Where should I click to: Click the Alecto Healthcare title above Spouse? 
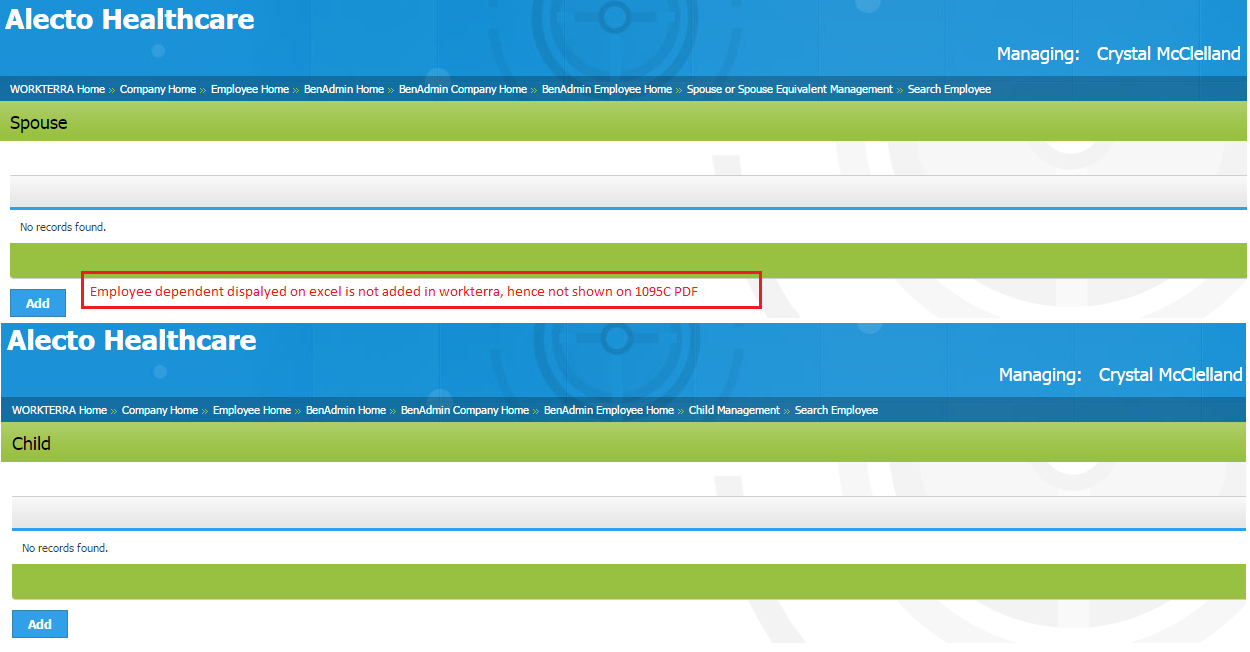(130, 19)
